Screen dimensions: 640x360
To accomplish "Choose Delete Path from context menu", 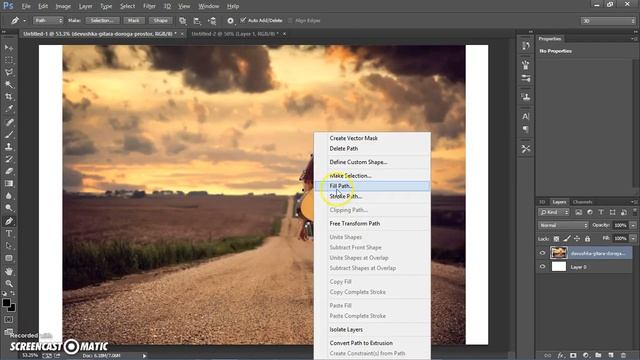I will 372,149.
